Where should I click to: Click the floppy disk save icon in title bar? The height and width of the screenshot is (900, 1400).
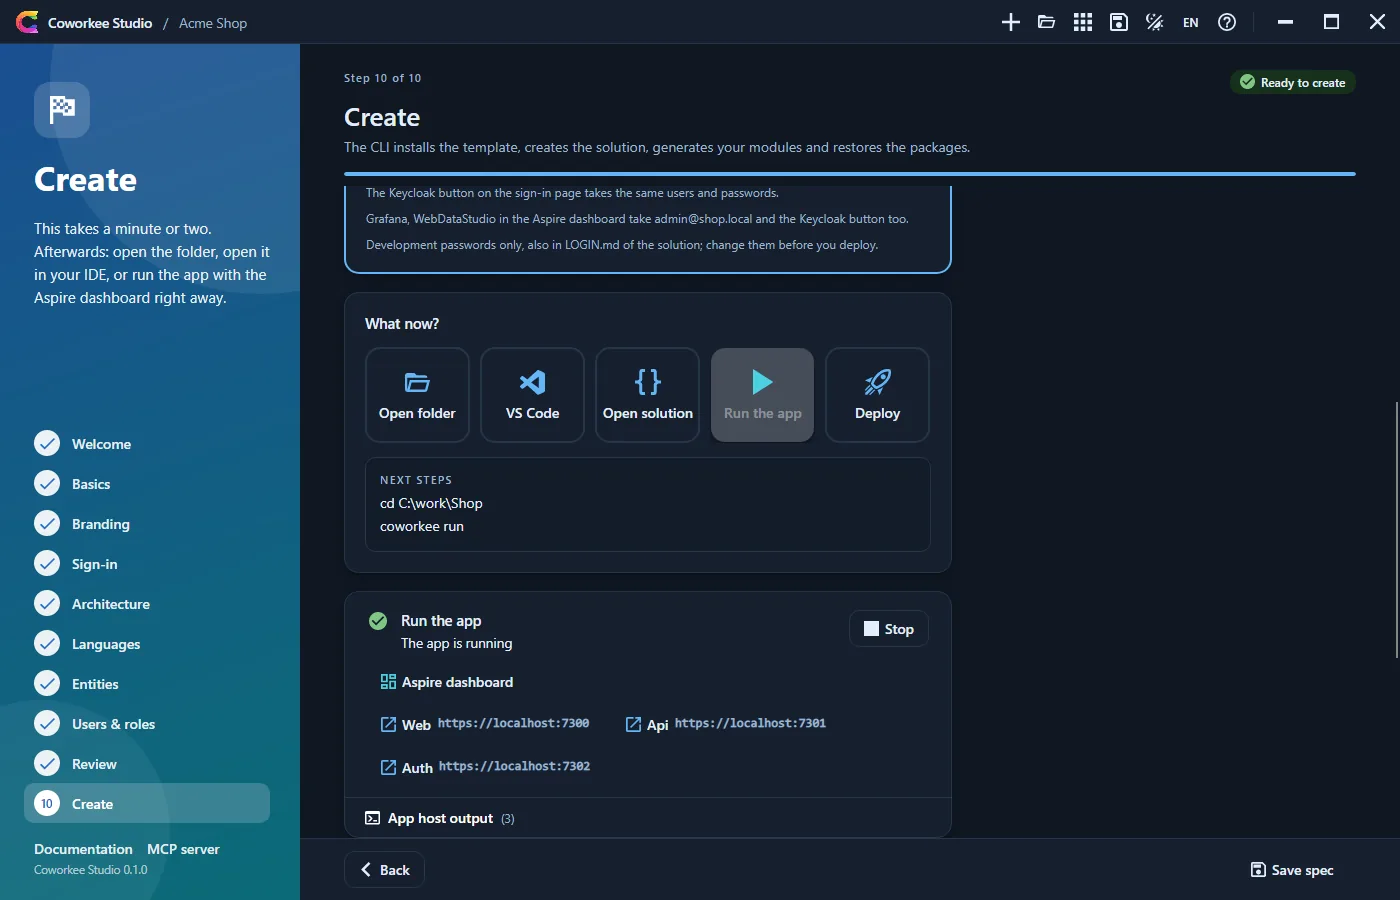[x=1119, y=22]
